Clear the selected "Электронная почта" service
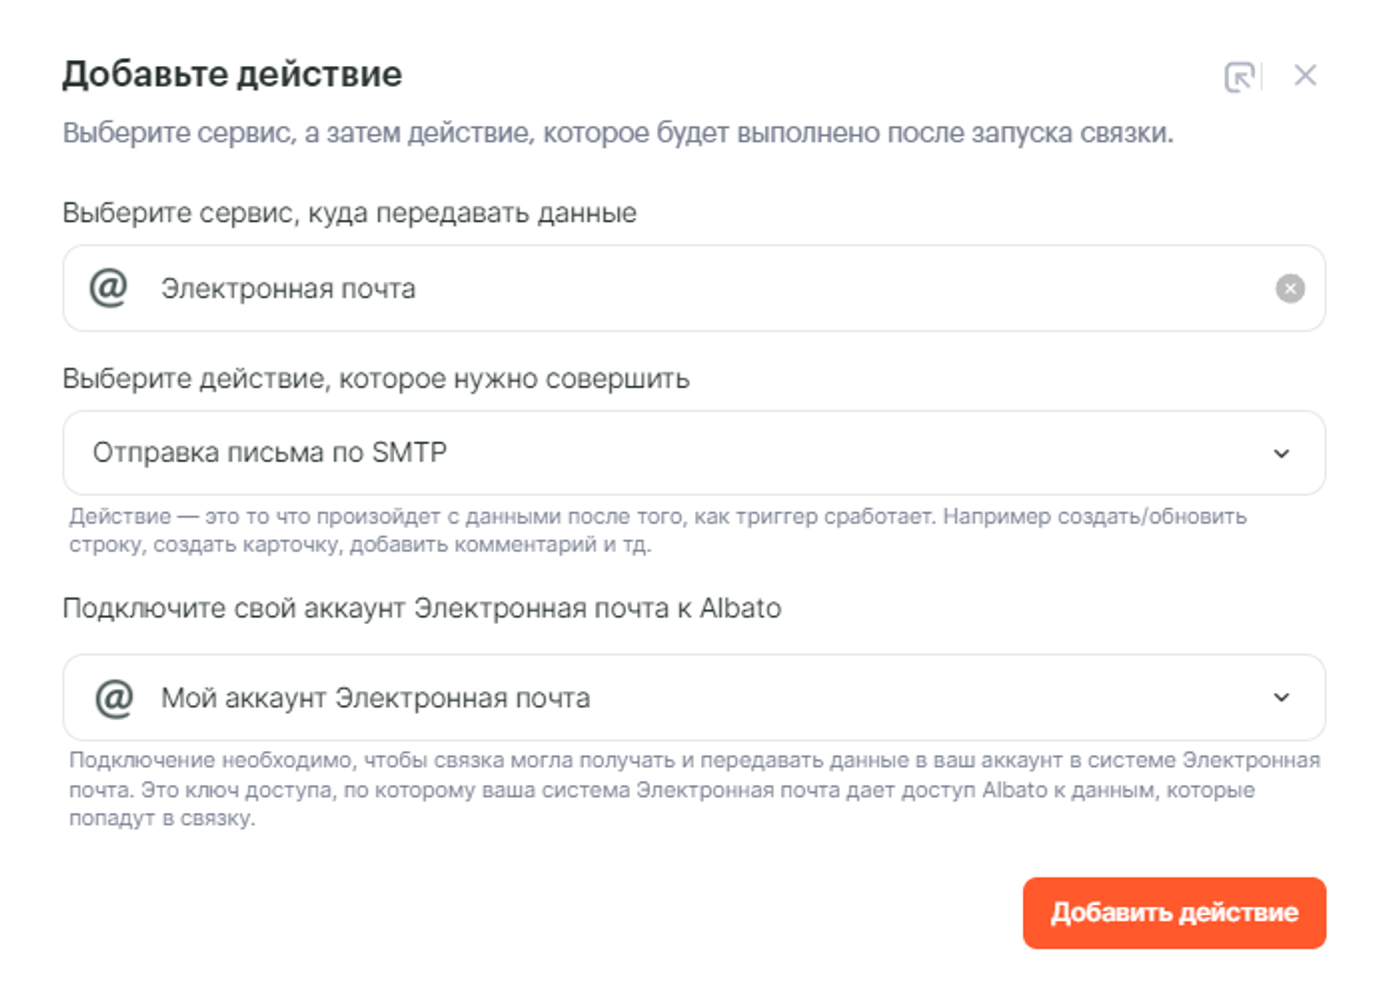The image size is (1380, 1007). [1290, 289]
